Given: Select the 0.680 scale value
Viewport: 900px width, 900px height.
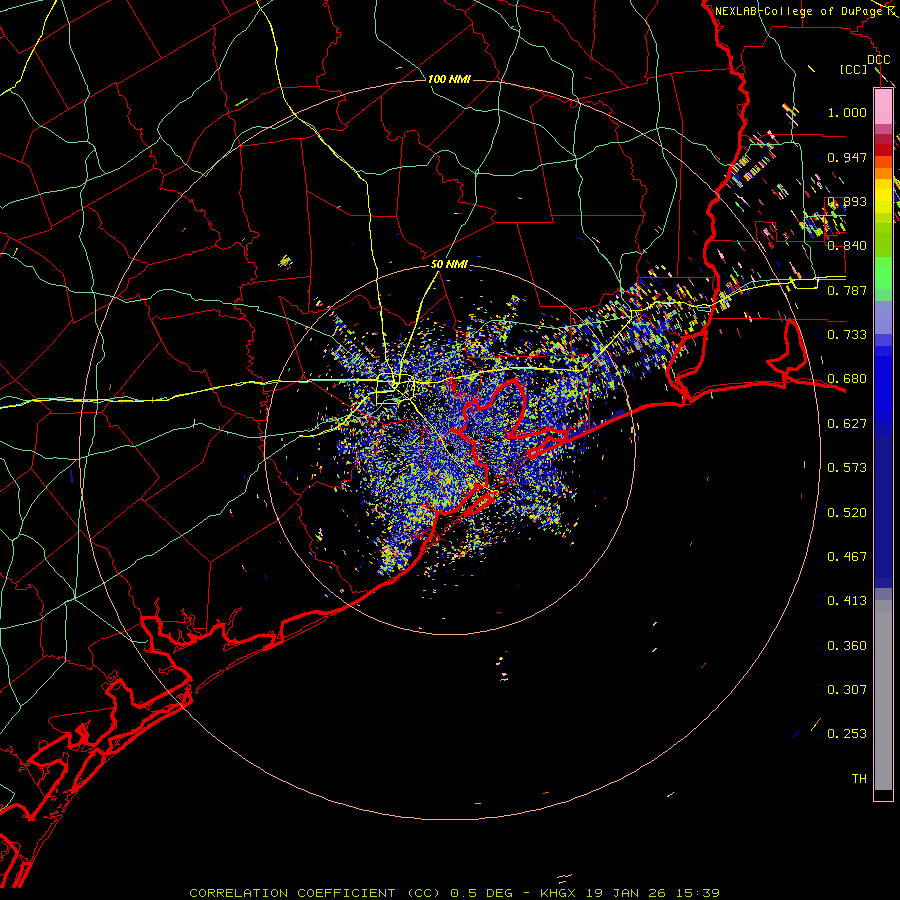Looking at the screenshot, I should (x=847, y=379).
